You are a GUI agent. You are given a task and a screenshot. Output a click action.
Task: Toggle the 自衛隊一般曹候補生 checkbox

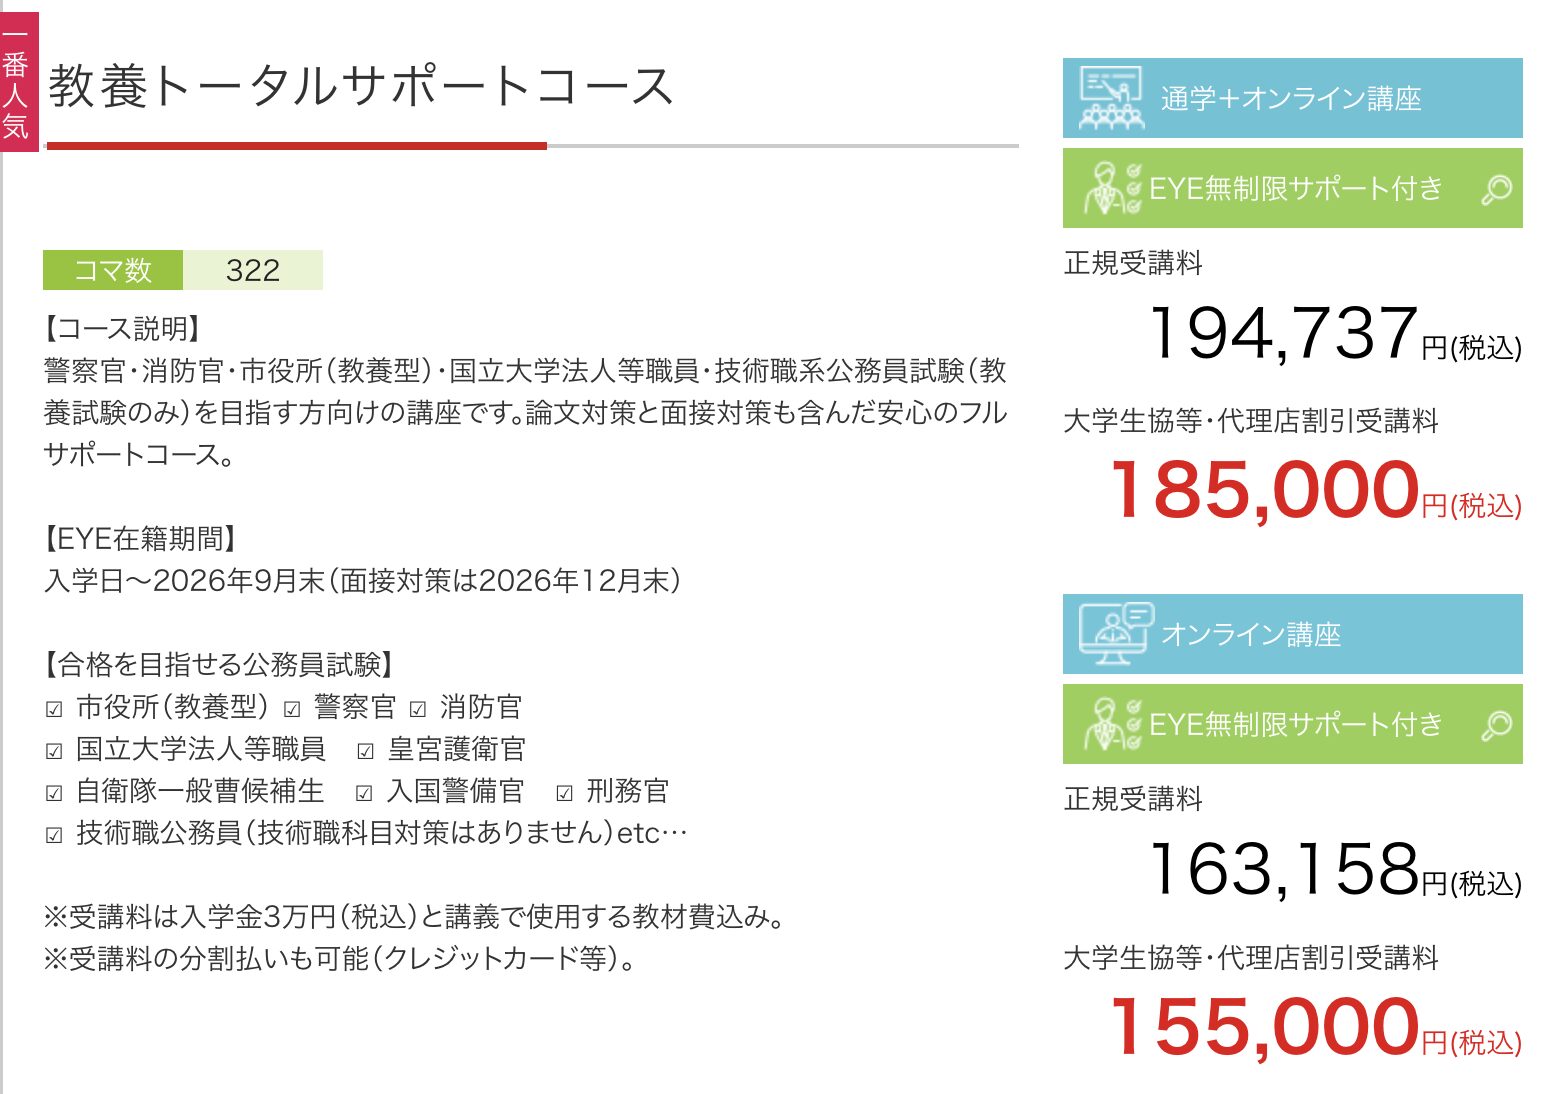(x=55, y=794)
